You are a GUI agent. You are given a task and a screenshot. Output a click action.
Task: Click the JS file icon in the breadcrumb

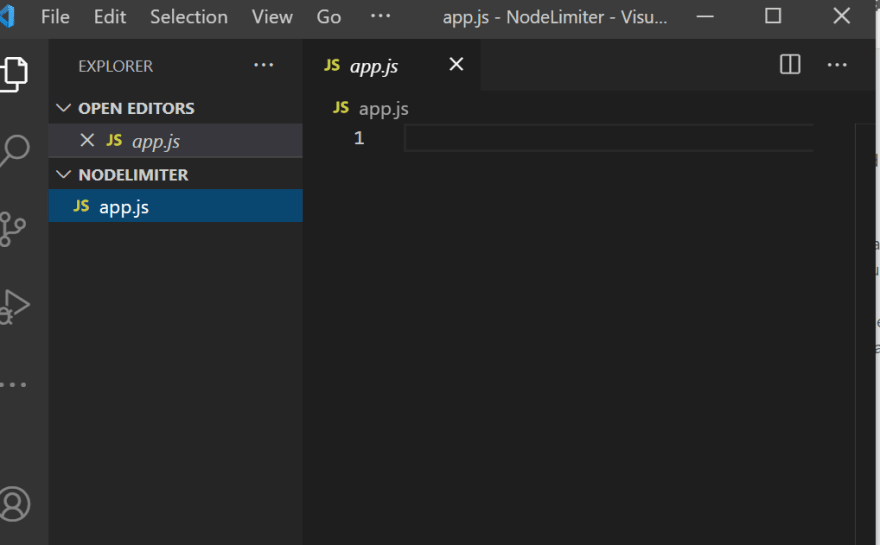pos(341,107)
